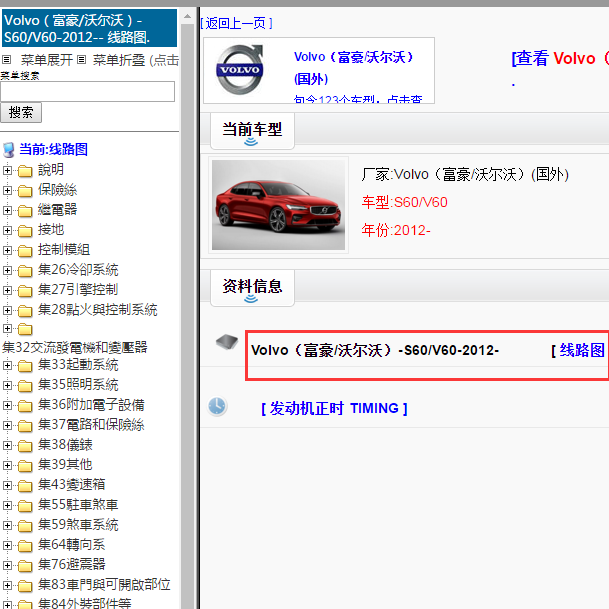This screenshot has height=609, width=609.
Task: Click the folder icon for 控制模組
Action: [25, 251]
